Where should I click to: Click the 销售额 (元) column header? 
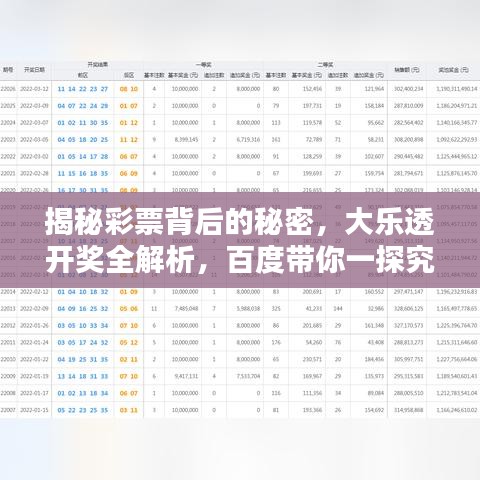(x=407, y=70)
